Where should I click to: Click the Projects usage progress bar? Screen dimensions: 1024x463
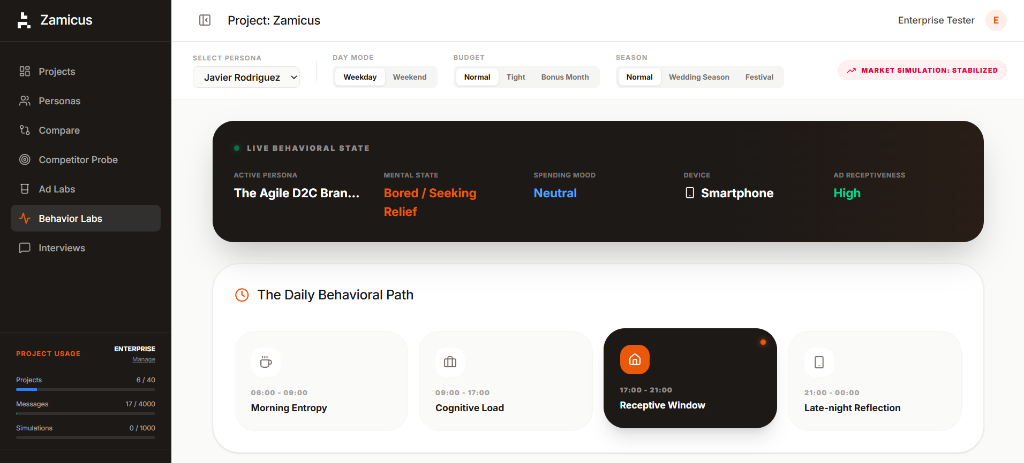coord(86,389)
